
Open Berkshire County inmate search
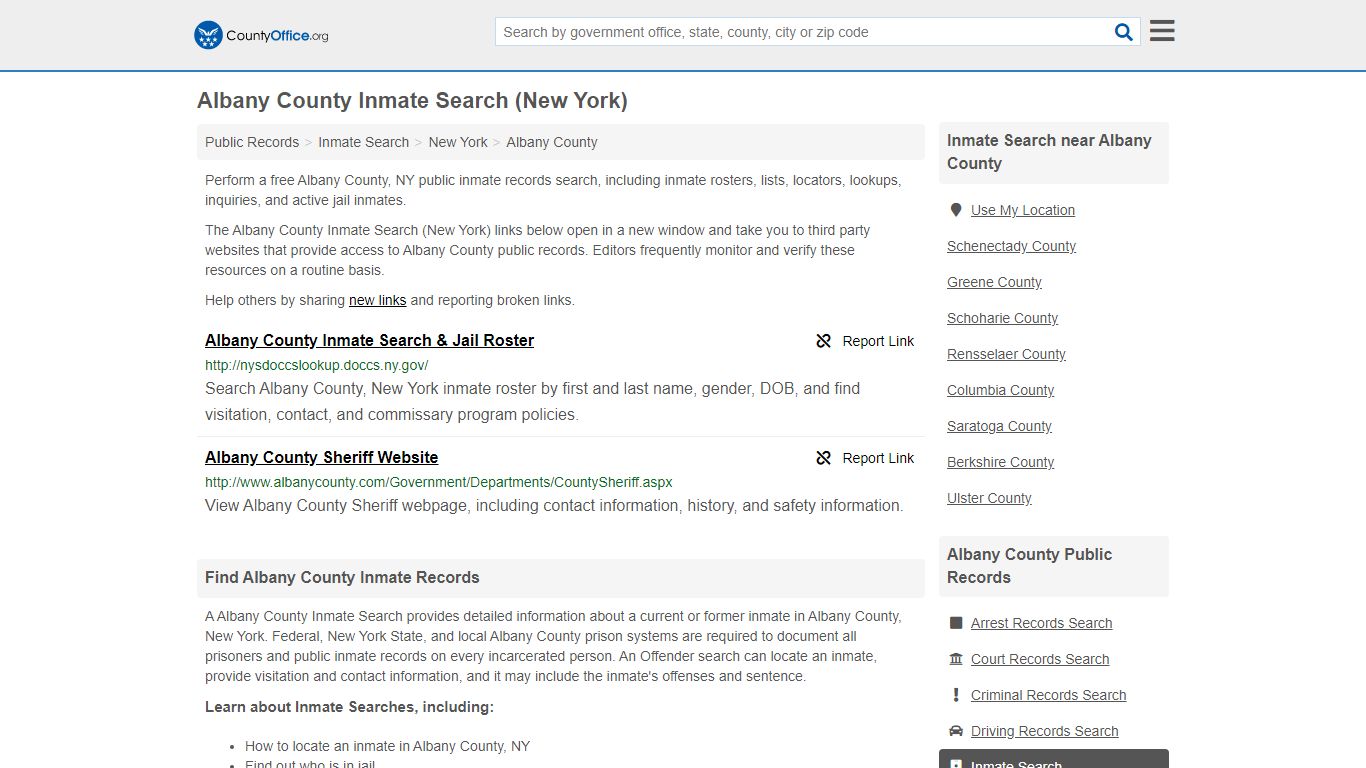pyautogui.click(x=1000, y=462)
